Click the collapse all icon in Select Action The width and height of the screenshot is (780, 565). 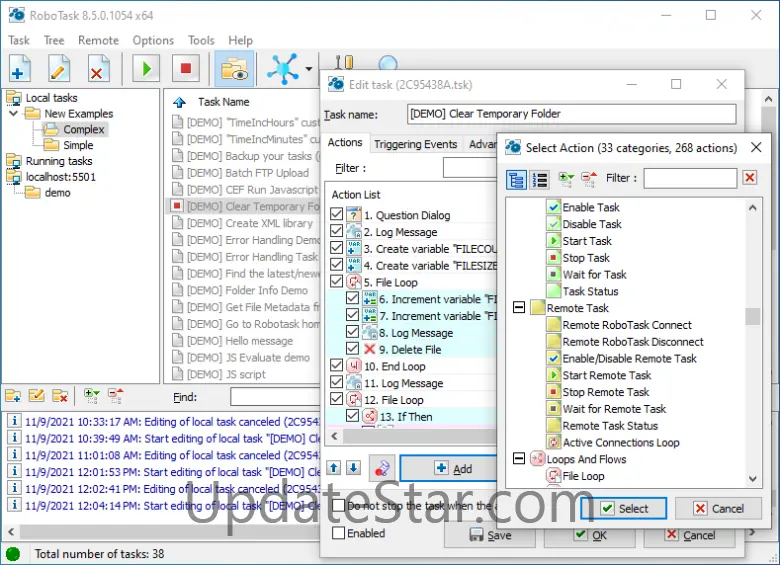point(589,179)
